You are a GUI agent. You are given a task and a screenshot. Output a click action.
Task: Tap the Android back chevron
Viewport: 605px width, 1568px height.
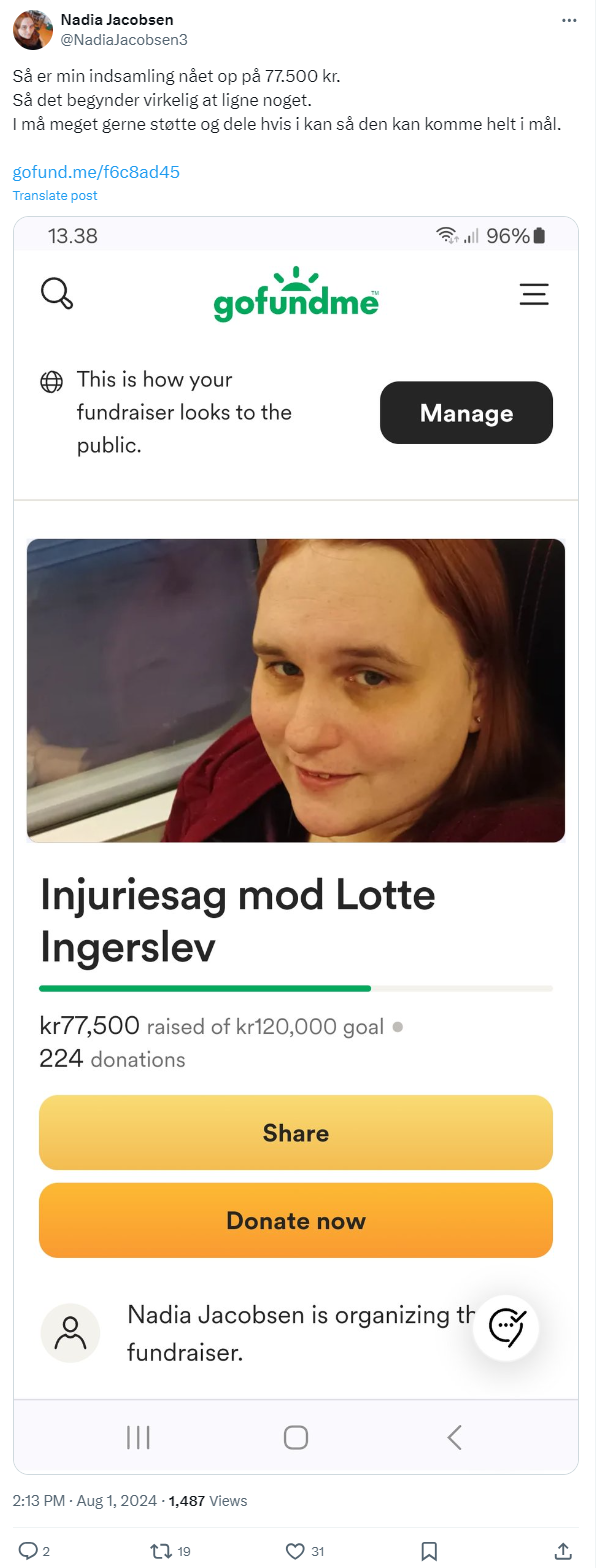click(454, 1437)
